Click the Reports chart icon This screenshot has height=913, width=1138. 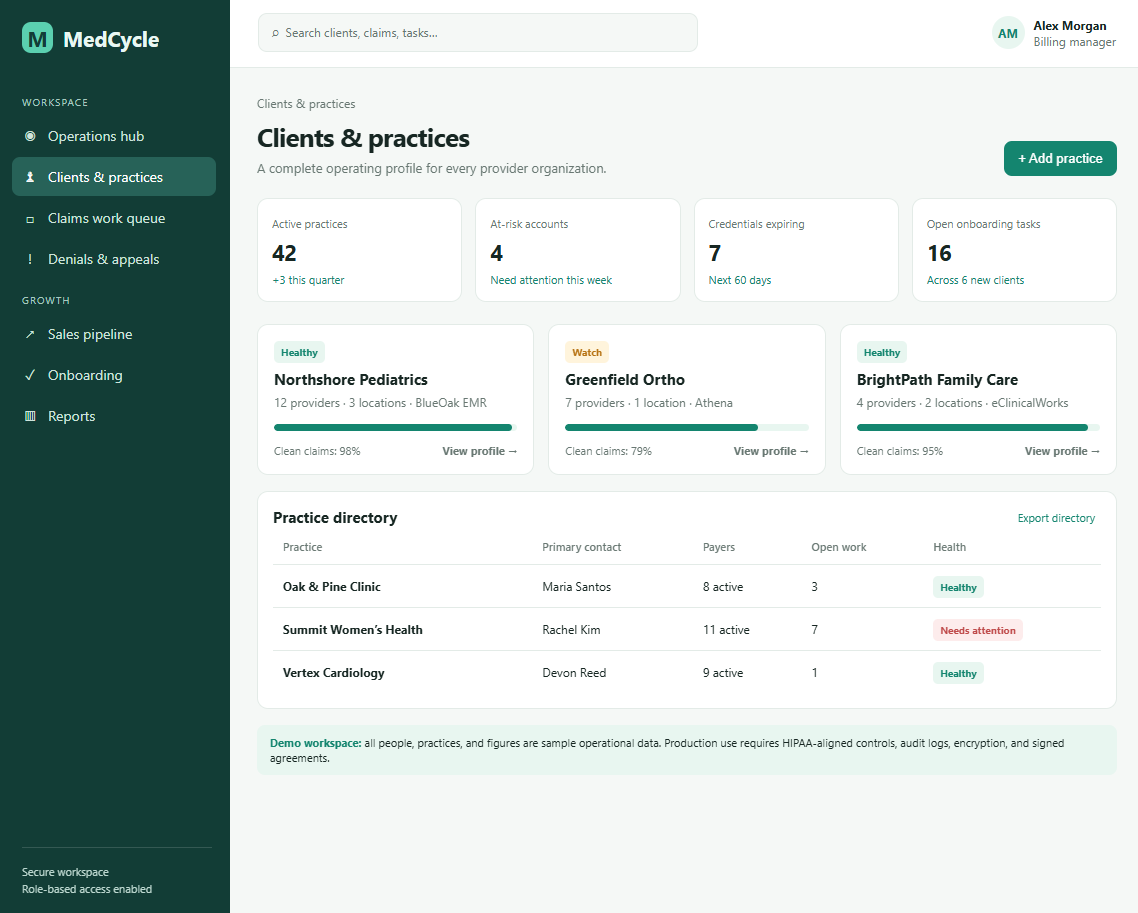[30, 417]
